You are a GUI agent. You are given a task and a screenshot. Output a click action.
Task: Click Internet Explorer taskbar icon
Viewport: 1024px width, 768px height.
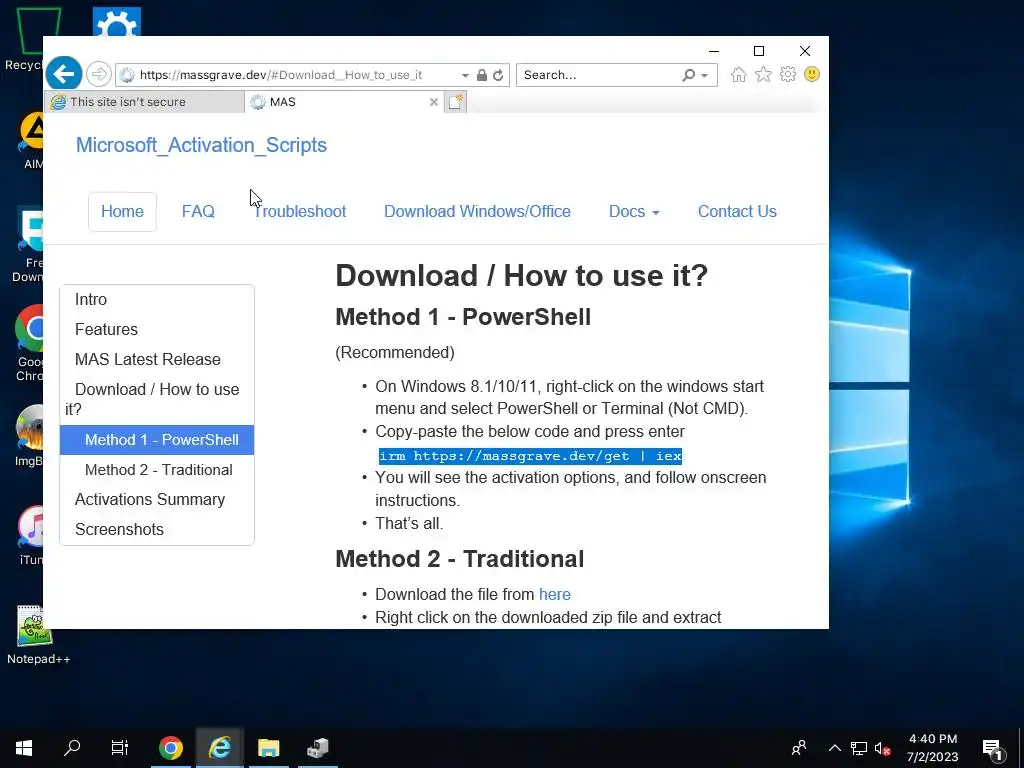220,748
